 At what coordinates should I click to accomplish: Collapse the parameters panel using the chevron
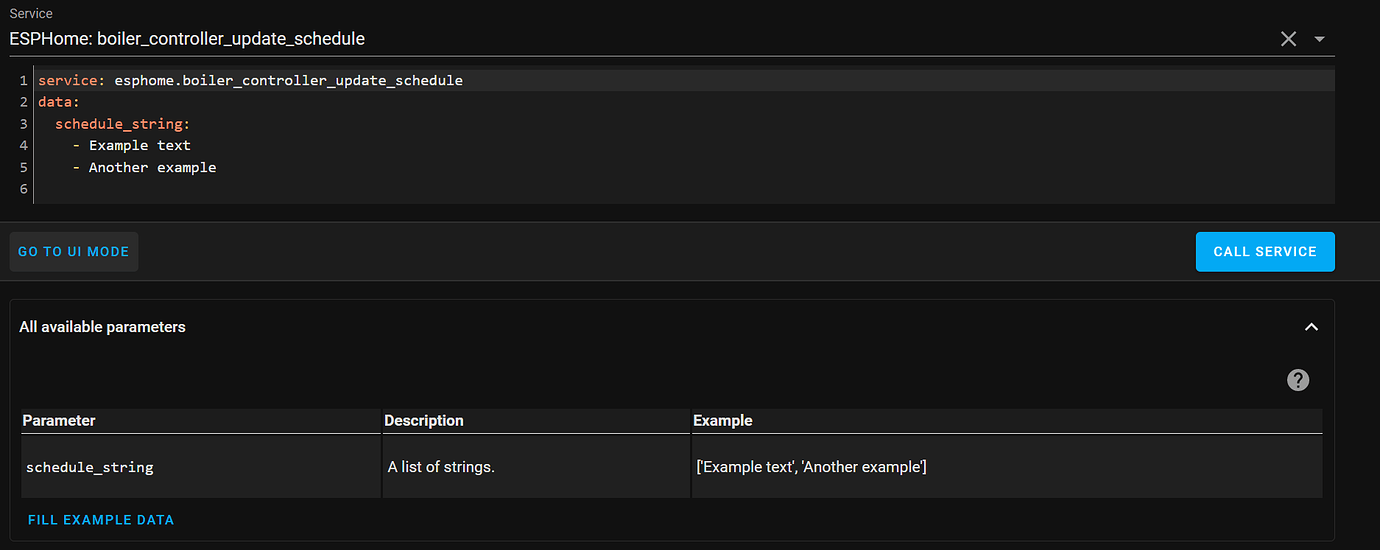click(1311, 327)
